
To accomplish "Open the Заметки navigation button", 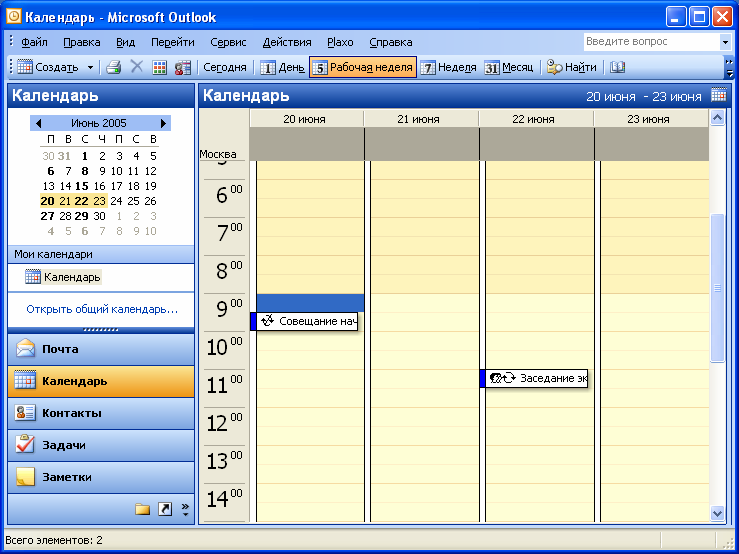I will 101,478.
